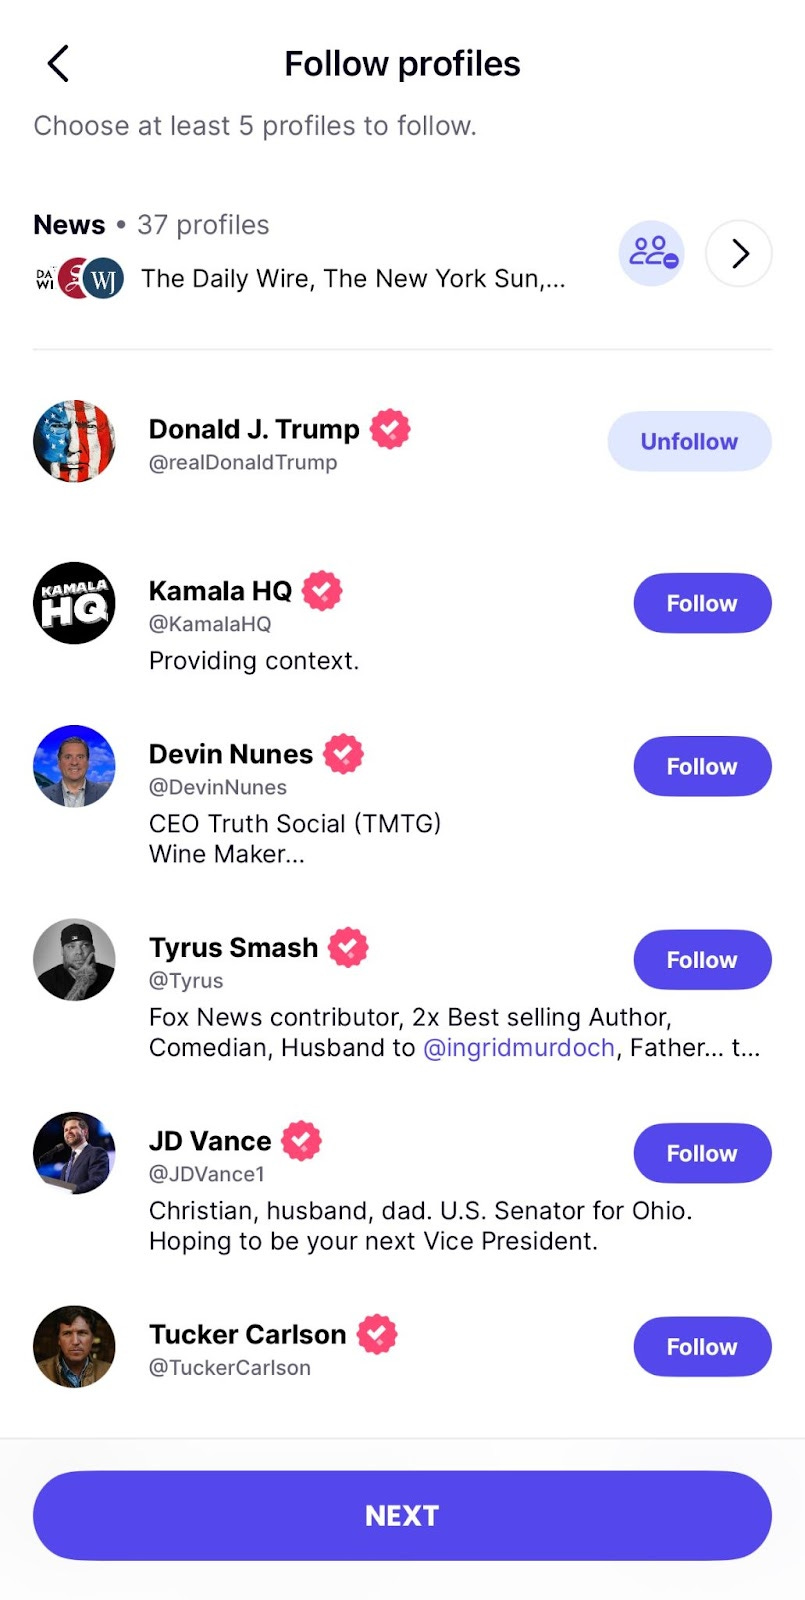805x1600 pixels.
Task: Open Kamala HQ profile picture
Action: click(x=75, y=604)
